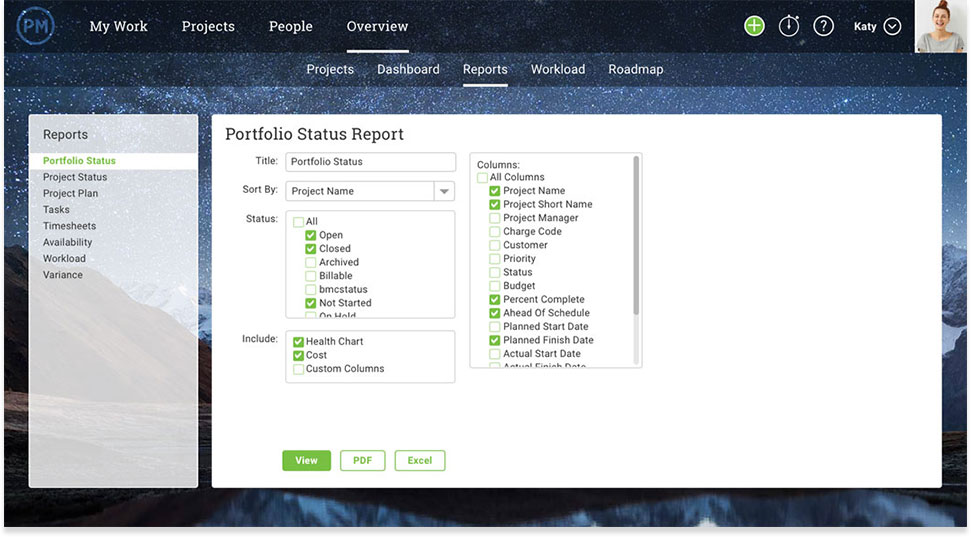Check the Billable status checkbox
The image size is (971, 537).
coord(311,276)
